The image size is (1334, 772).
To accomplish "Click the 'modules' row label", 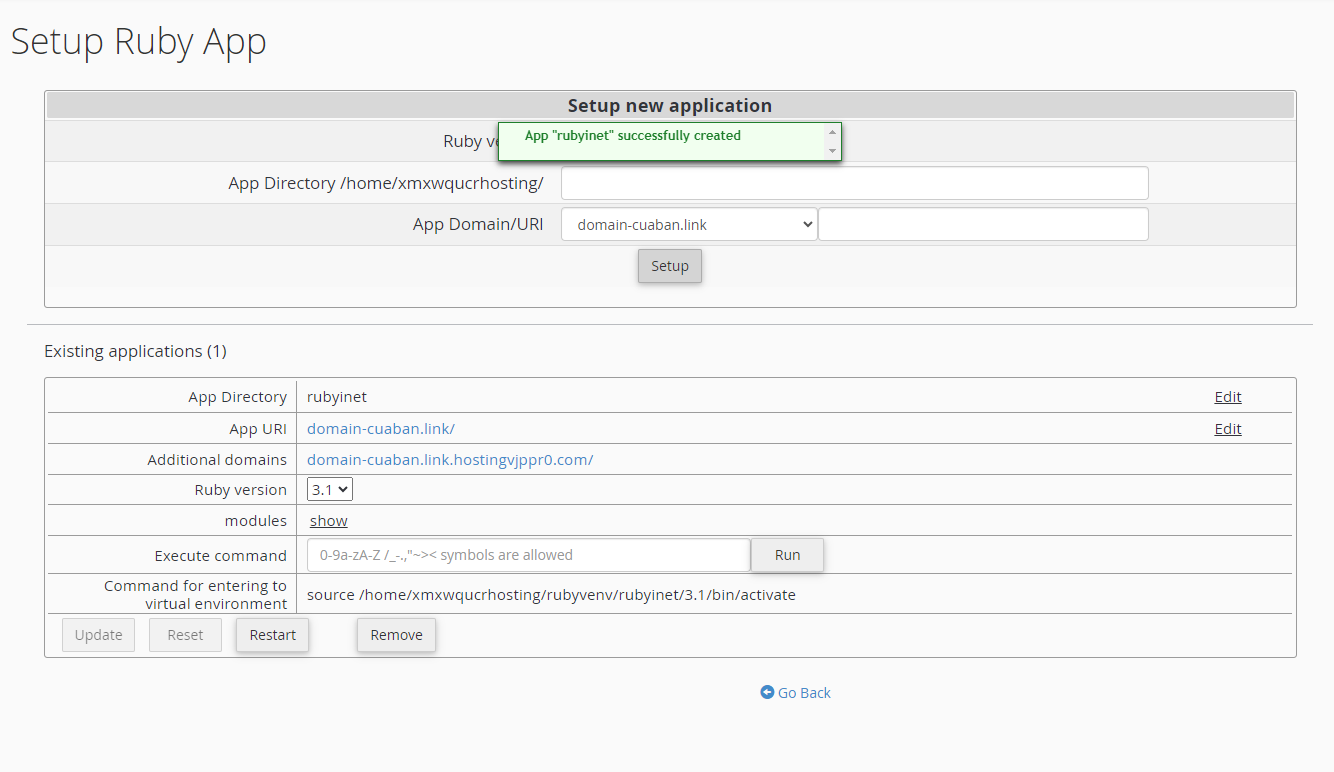I will 256,521.
